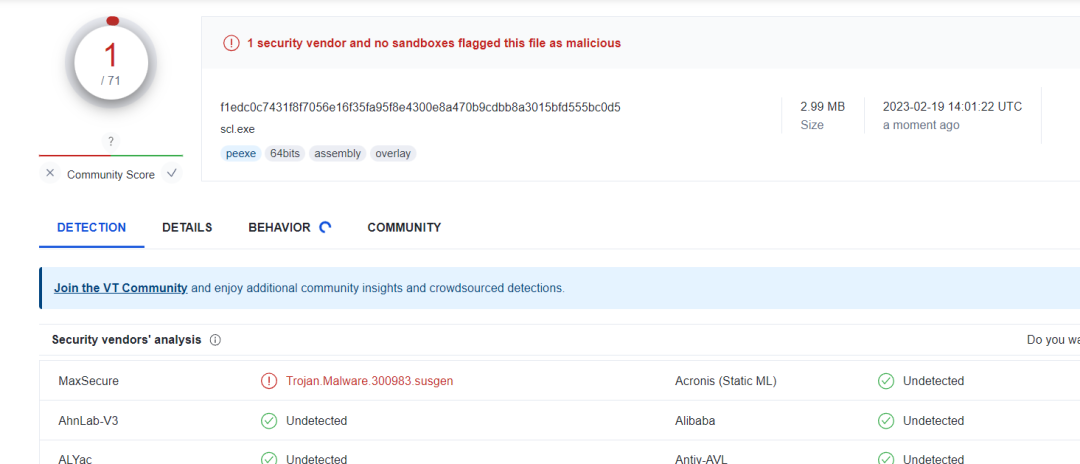Click the Undetected result for Acronis (Static ML)
Screen dimensions: 1080x464
[x=934, y=381]
